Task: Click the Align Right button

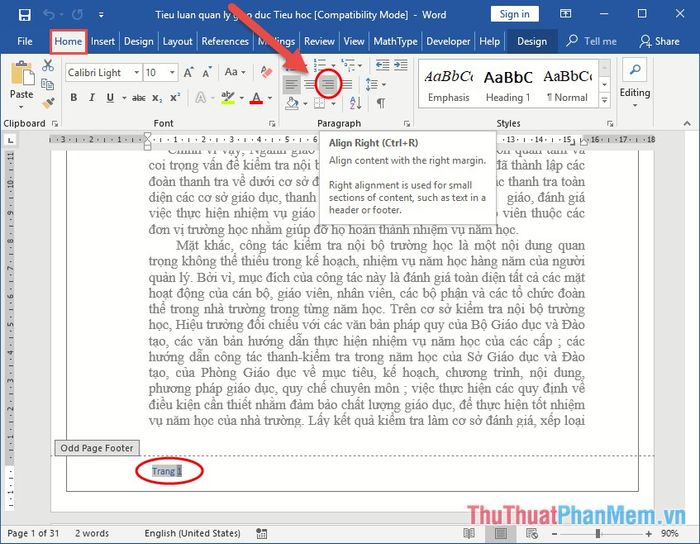Action: pyautogui.click(x=329, y=84)
